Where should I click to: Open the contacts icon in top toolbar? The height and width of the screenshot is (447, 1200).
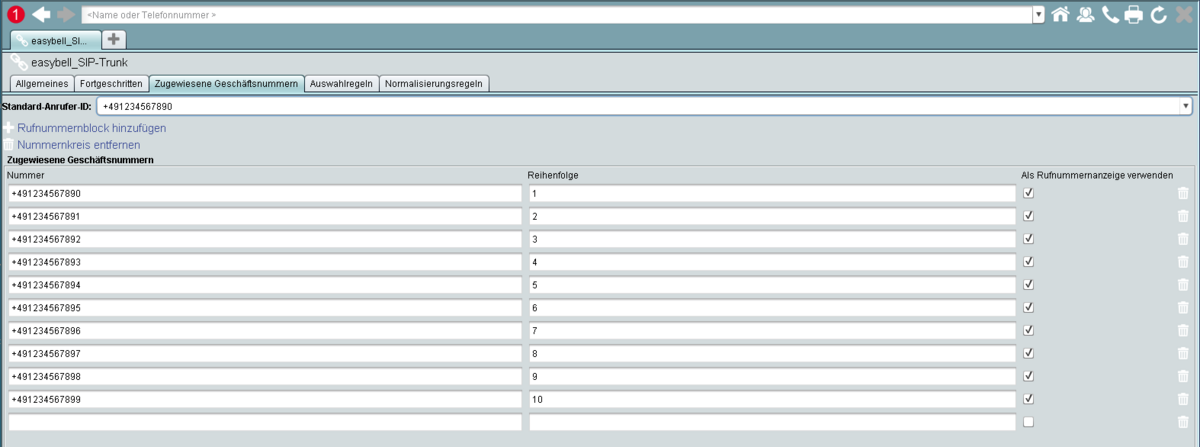[x=1085, y=14]
